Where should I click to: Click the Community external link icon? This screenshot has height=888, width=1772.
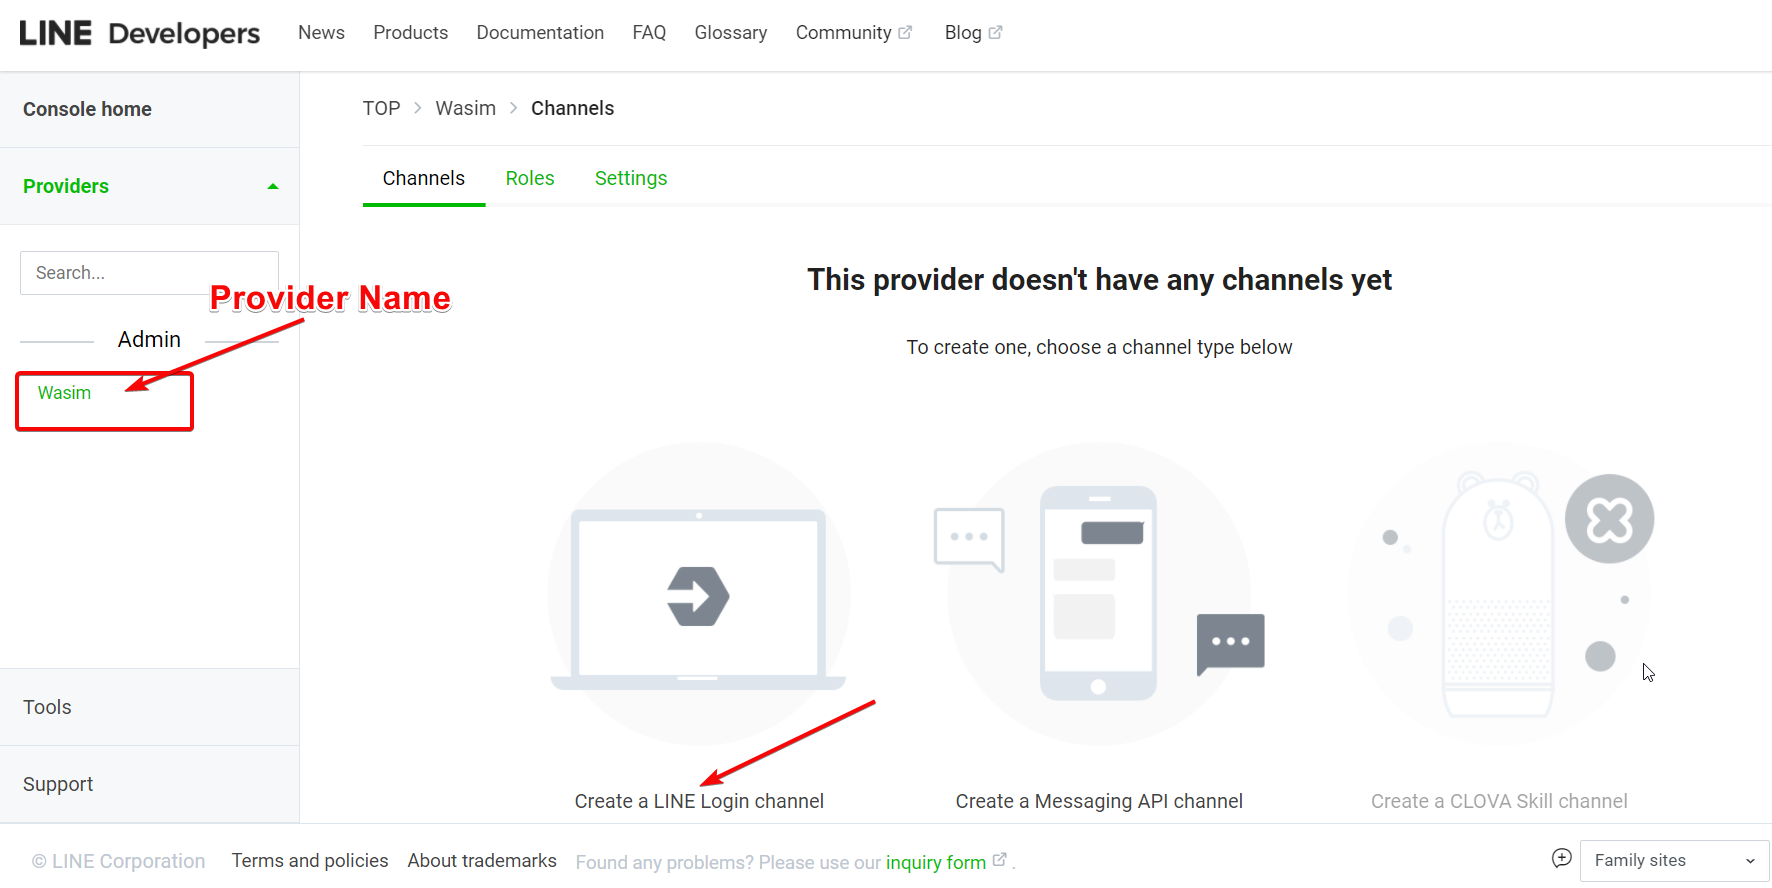coord(905,32)
